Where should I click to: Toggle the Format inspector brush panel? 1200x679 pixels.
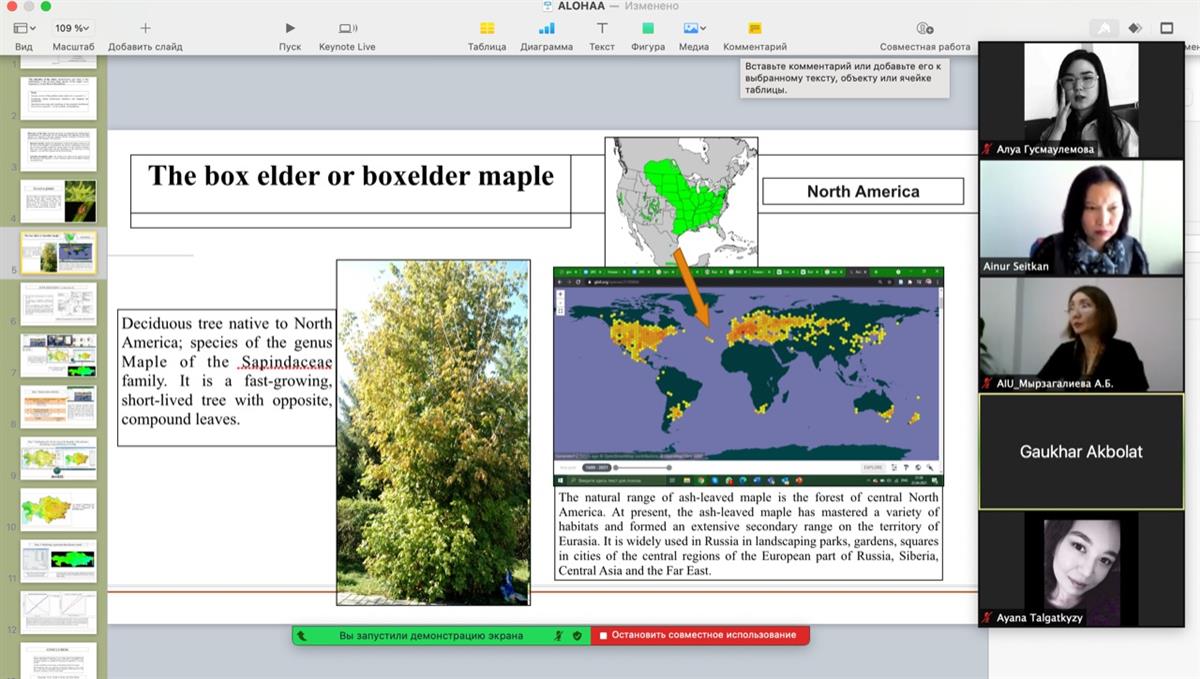point(1103,29)
